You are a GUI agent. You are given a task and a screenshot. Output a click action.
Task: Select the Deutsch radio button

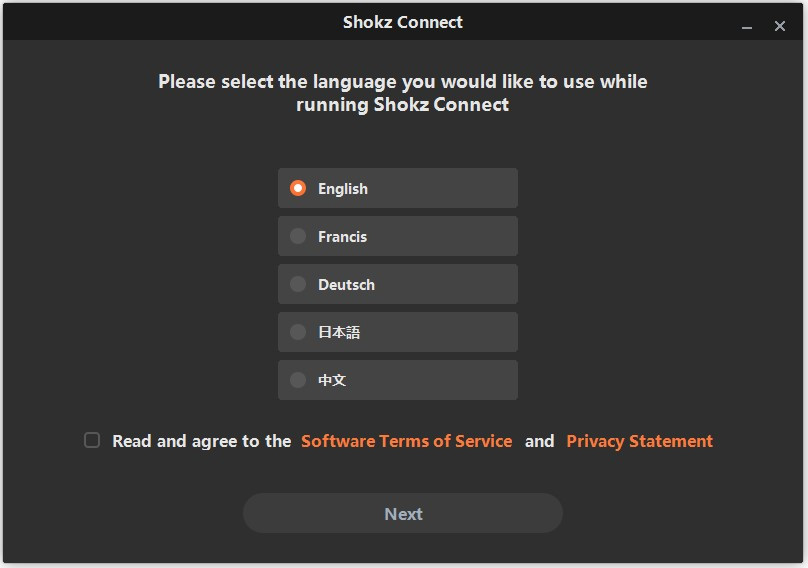click(x=297, y=284)
